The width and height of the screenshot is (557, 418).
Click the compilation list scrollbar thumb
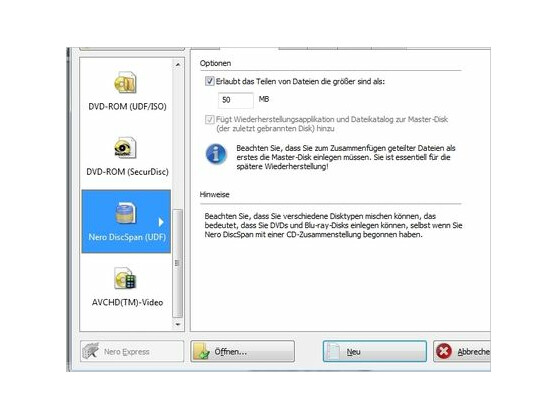tap(178, 263)
